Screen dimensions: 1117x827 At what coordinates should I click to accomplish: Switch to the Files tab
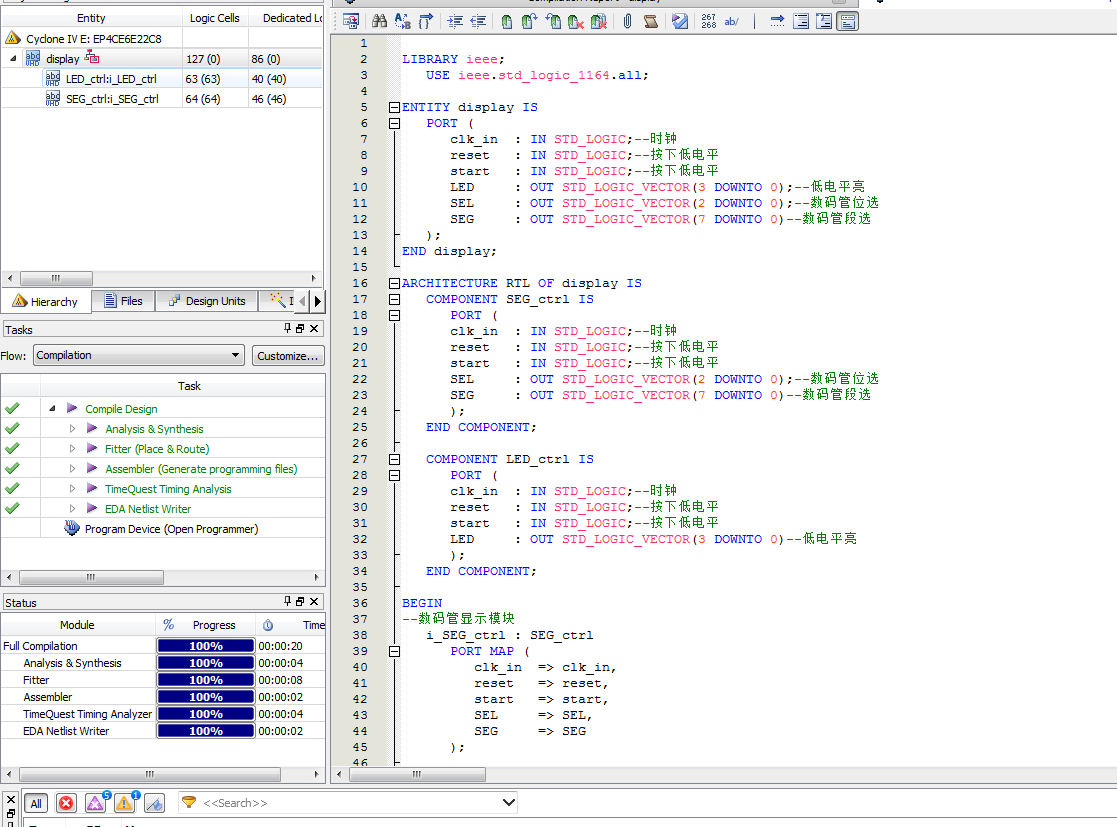point(124,301)
